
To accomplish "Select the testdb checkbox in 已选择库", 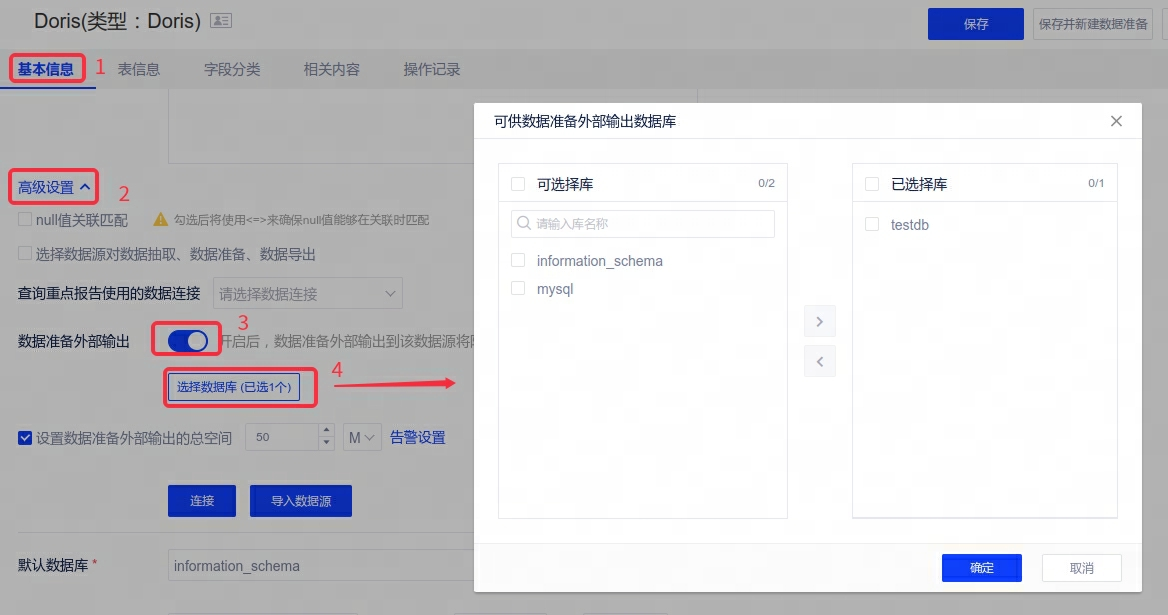I will [x=872, y=225].
